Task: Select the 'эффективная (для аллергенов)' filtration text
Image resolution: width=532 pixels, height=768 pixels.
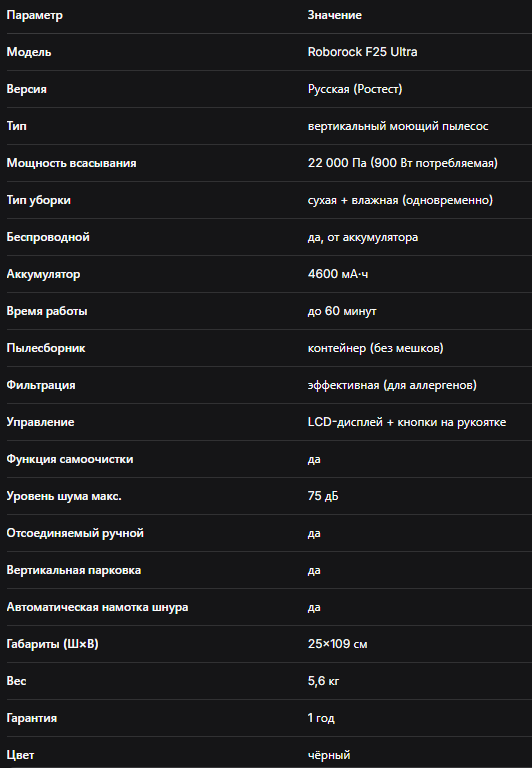Action: pyautogui.click(x=392, y=385)
